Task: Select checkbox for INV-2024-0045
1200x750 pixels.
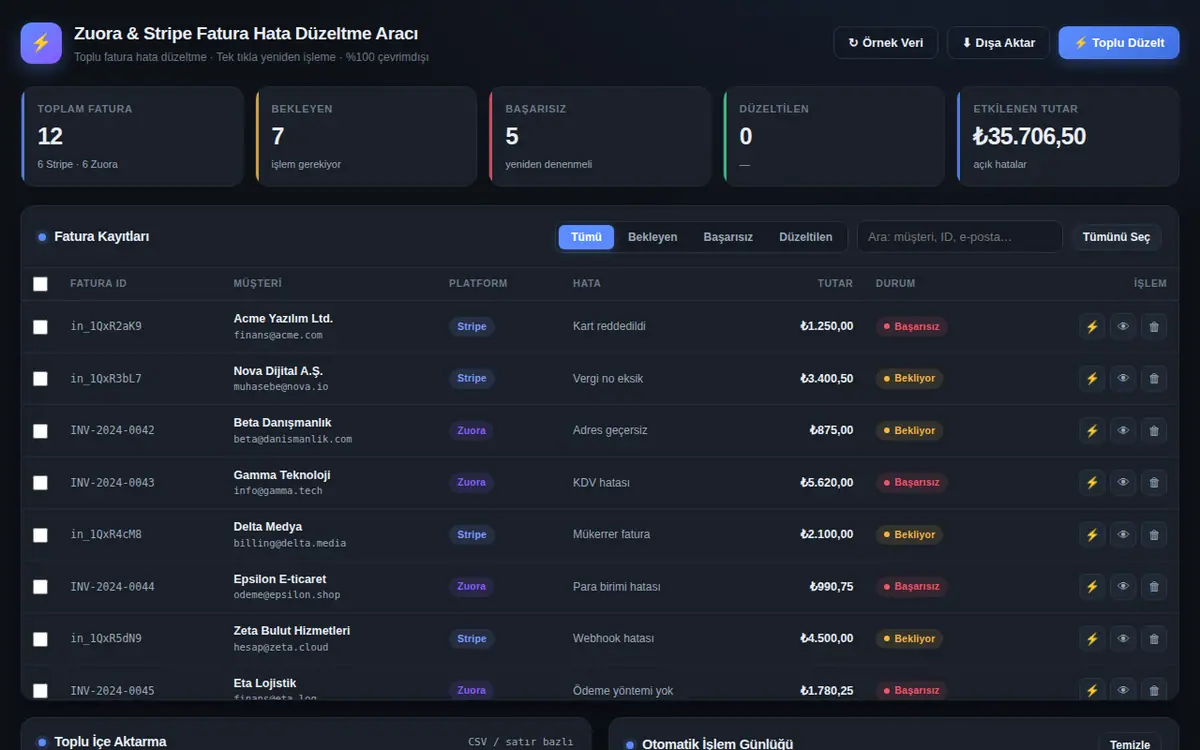Action: pyautogui.click(x=40, y=691)
